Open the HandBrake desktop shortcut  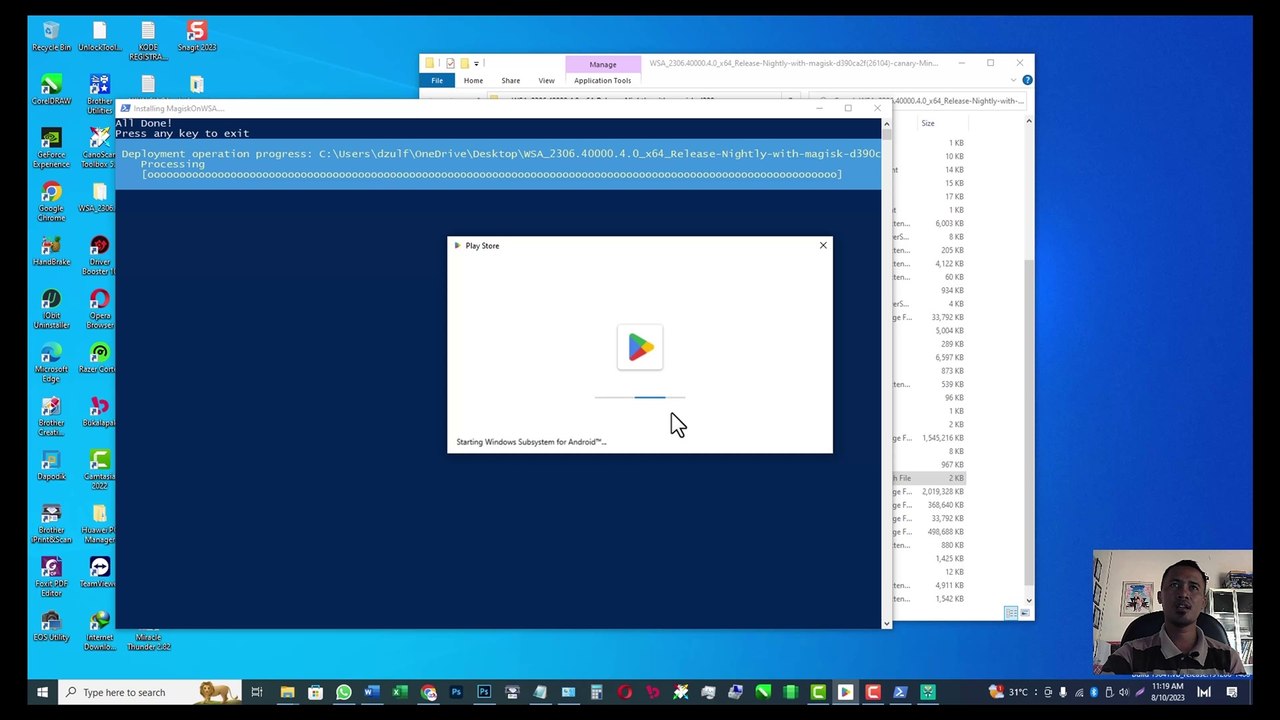(51, 251)
